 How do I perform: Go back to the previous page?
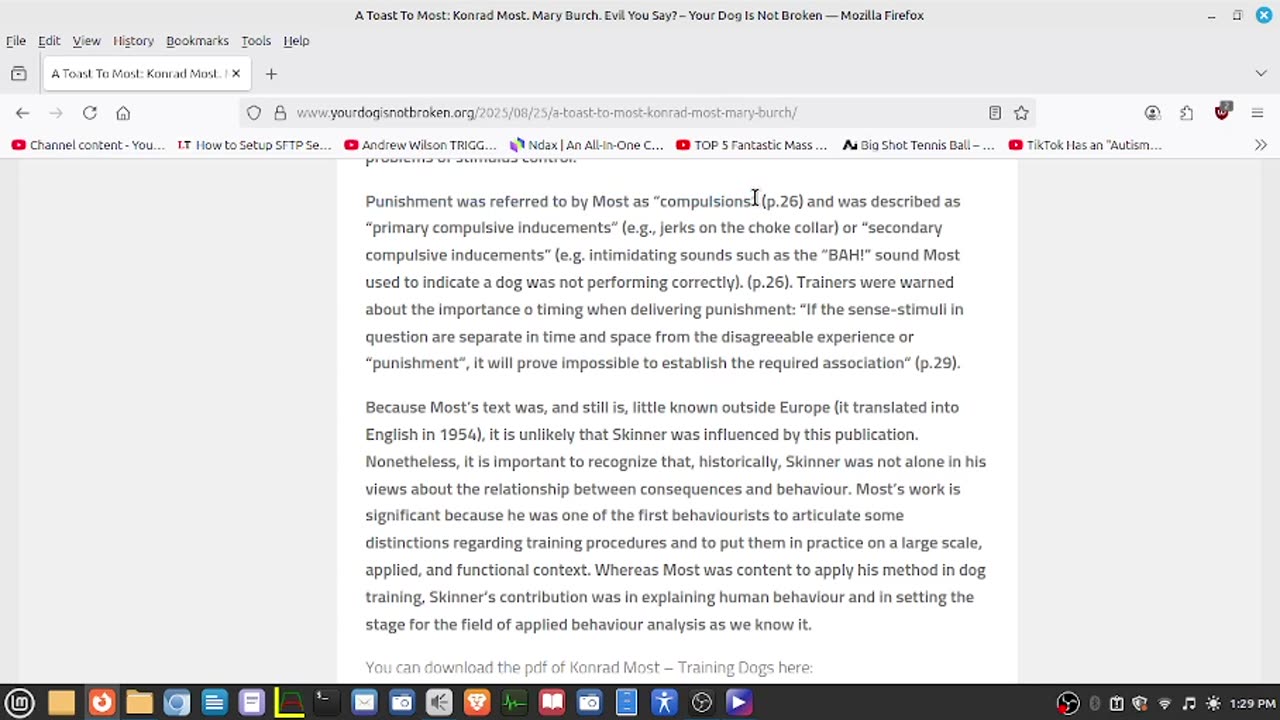23,113
